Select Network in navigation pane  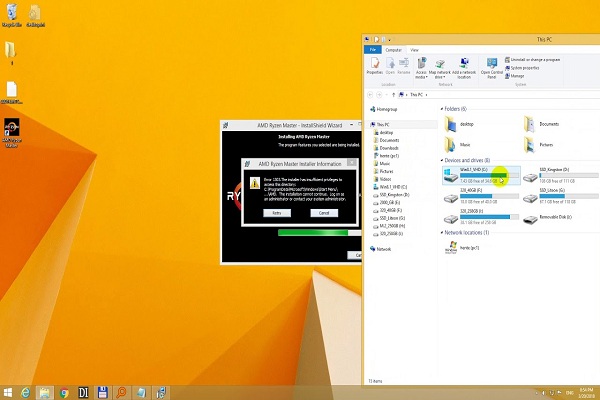pos(381,249)
